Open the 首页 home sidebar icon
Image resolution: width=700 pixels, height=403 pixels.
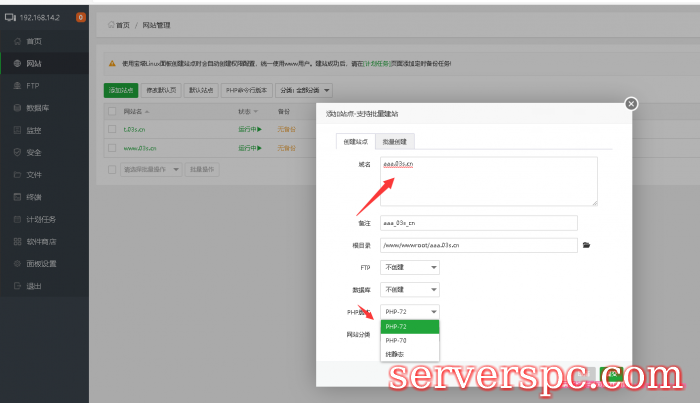tap(15, 41)
